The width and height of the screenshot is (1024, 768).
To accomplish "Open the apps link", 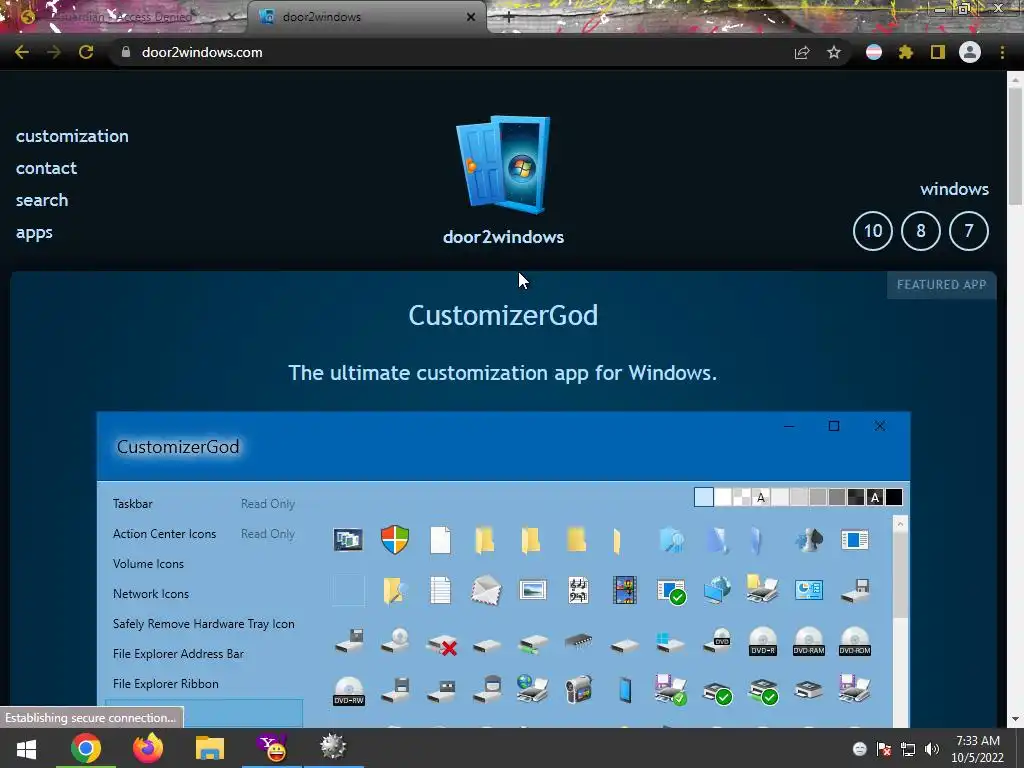I will click(34, 232).
